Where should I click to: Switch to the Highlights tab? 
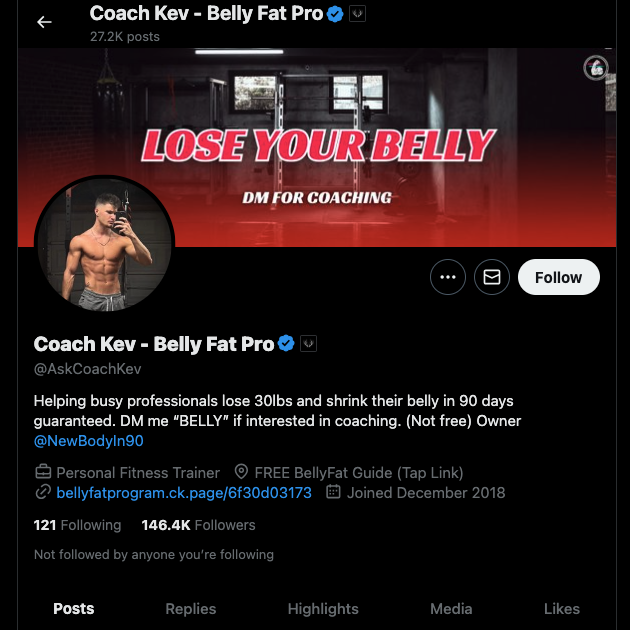pyautogui.click(x=323, y=608)
